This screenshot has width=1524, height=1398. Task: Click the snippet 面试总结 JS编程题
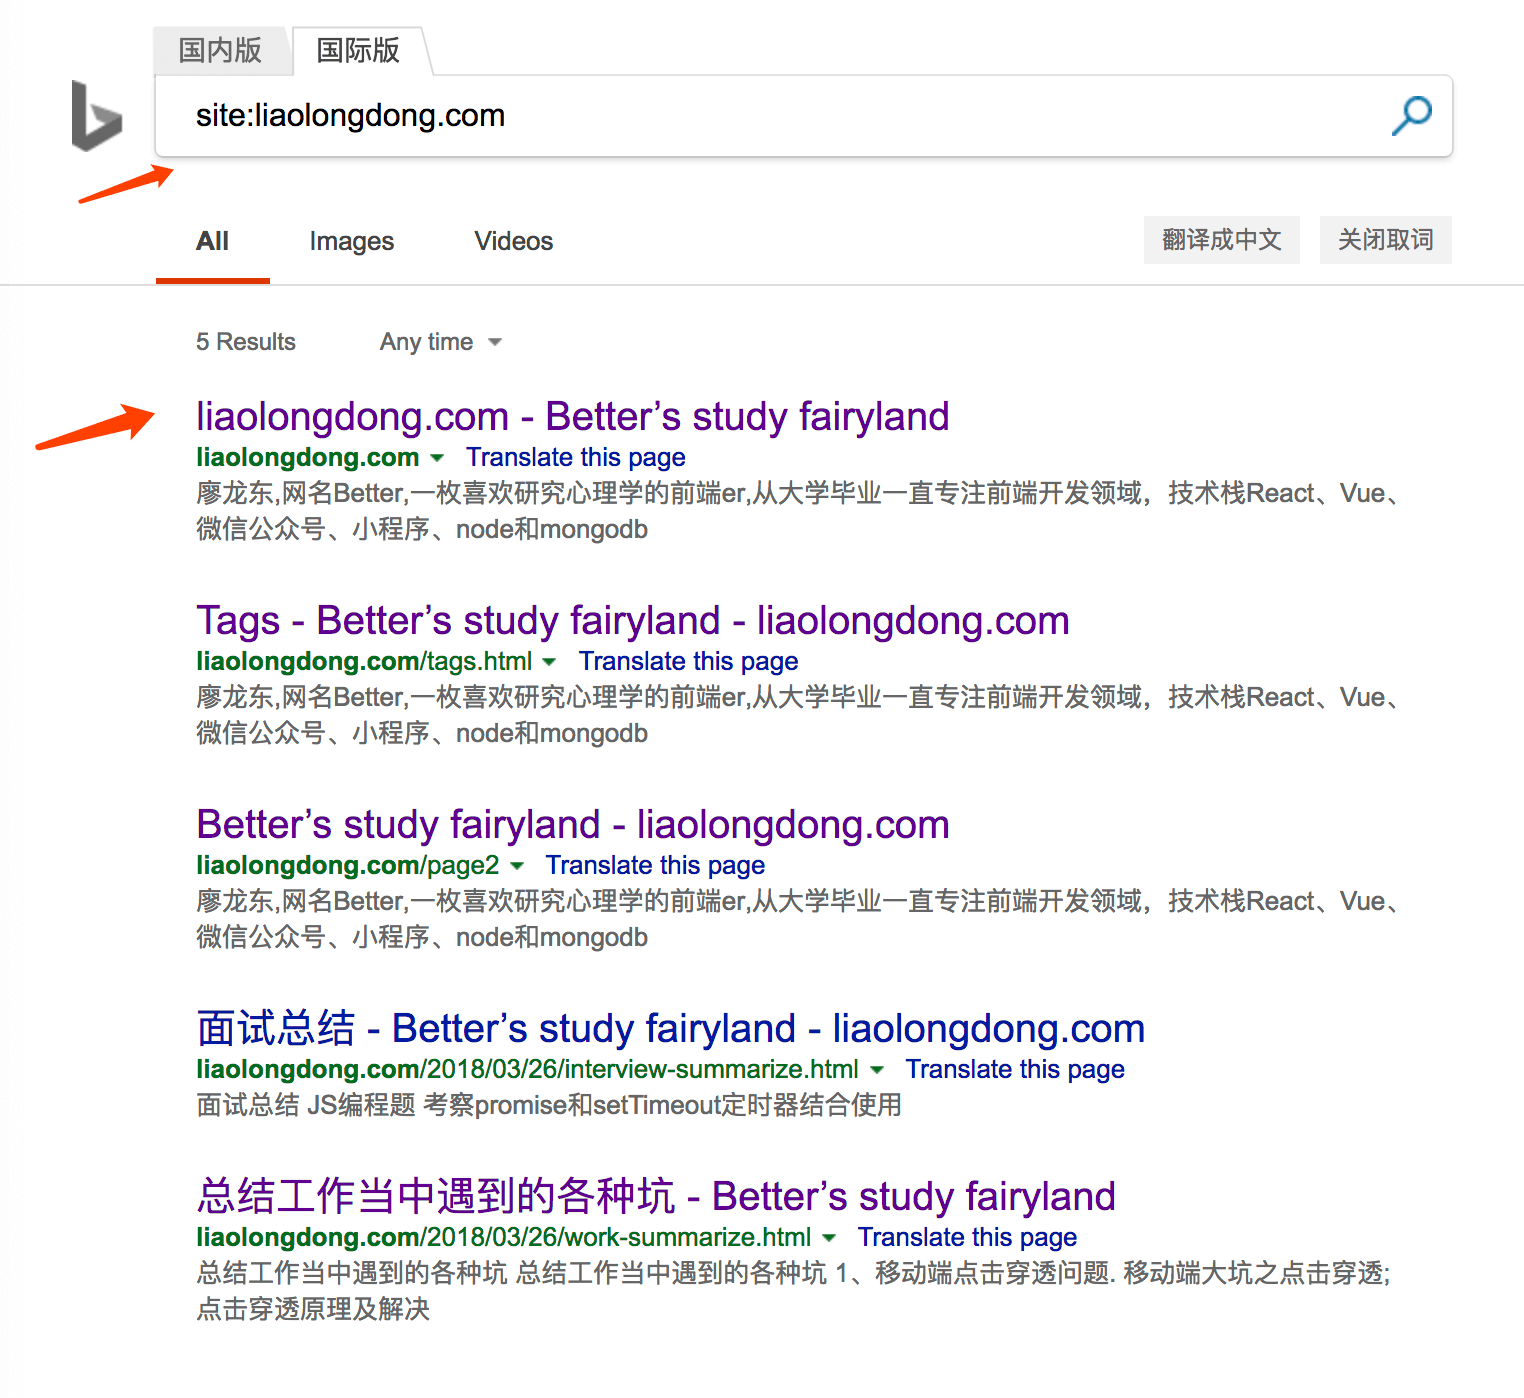[549, 1105]
